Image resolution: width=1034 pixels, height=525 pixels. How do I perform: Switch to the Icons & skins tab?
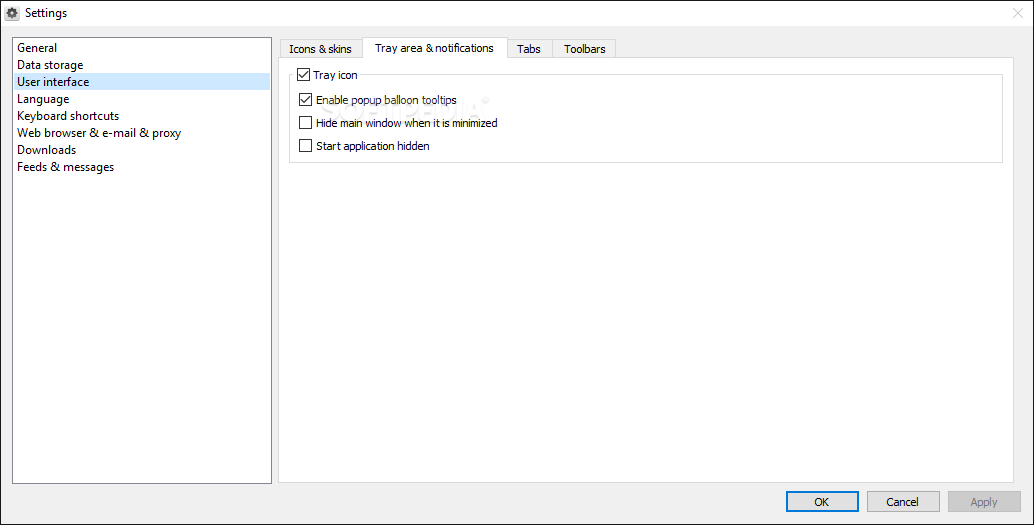[320, 49]
